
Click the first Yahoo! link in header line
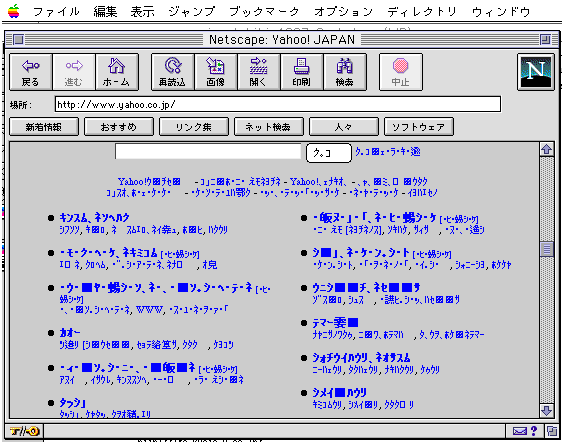[x=149, y=181]
